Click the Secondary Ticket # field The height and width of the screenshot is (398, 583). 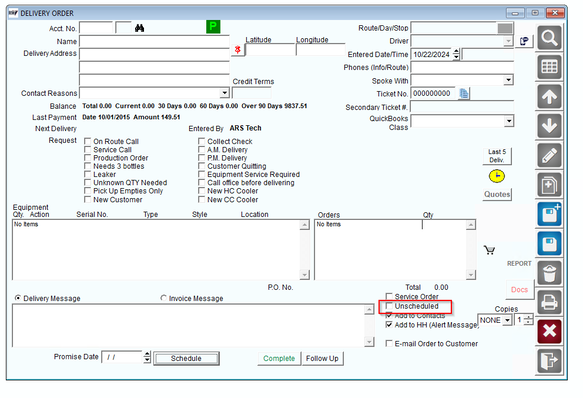point(462,107)
